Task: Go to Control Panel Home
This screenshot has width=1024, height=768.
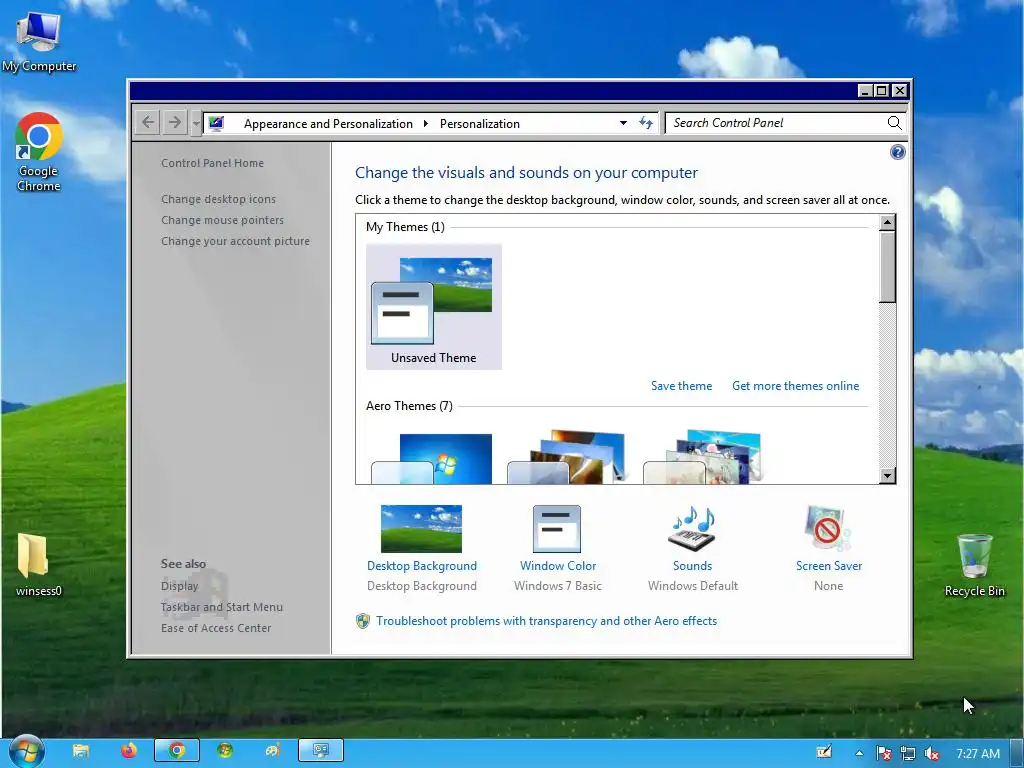Action: tap(212, 163)
